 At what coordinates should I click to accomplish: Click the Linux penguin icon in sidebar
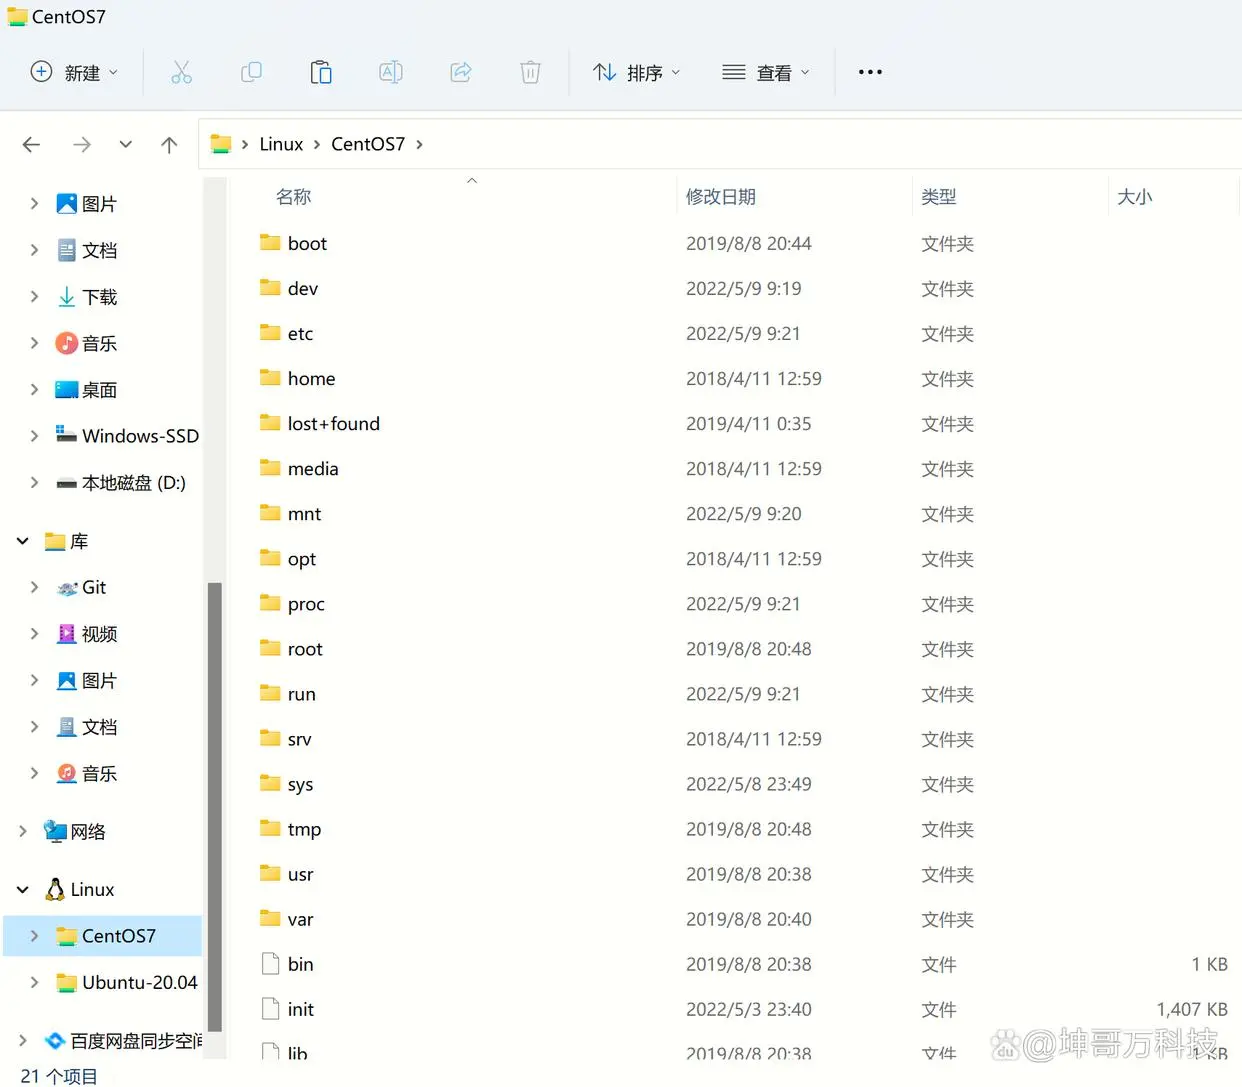pyautogui.click(x=55, y=889)
